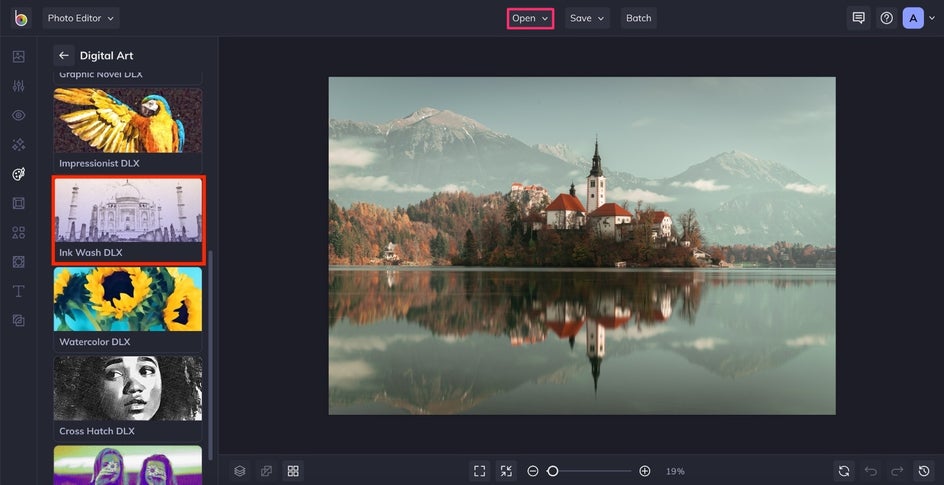Expand the Save dropdown menu
The image size is (944, 485).
point(587,18)
